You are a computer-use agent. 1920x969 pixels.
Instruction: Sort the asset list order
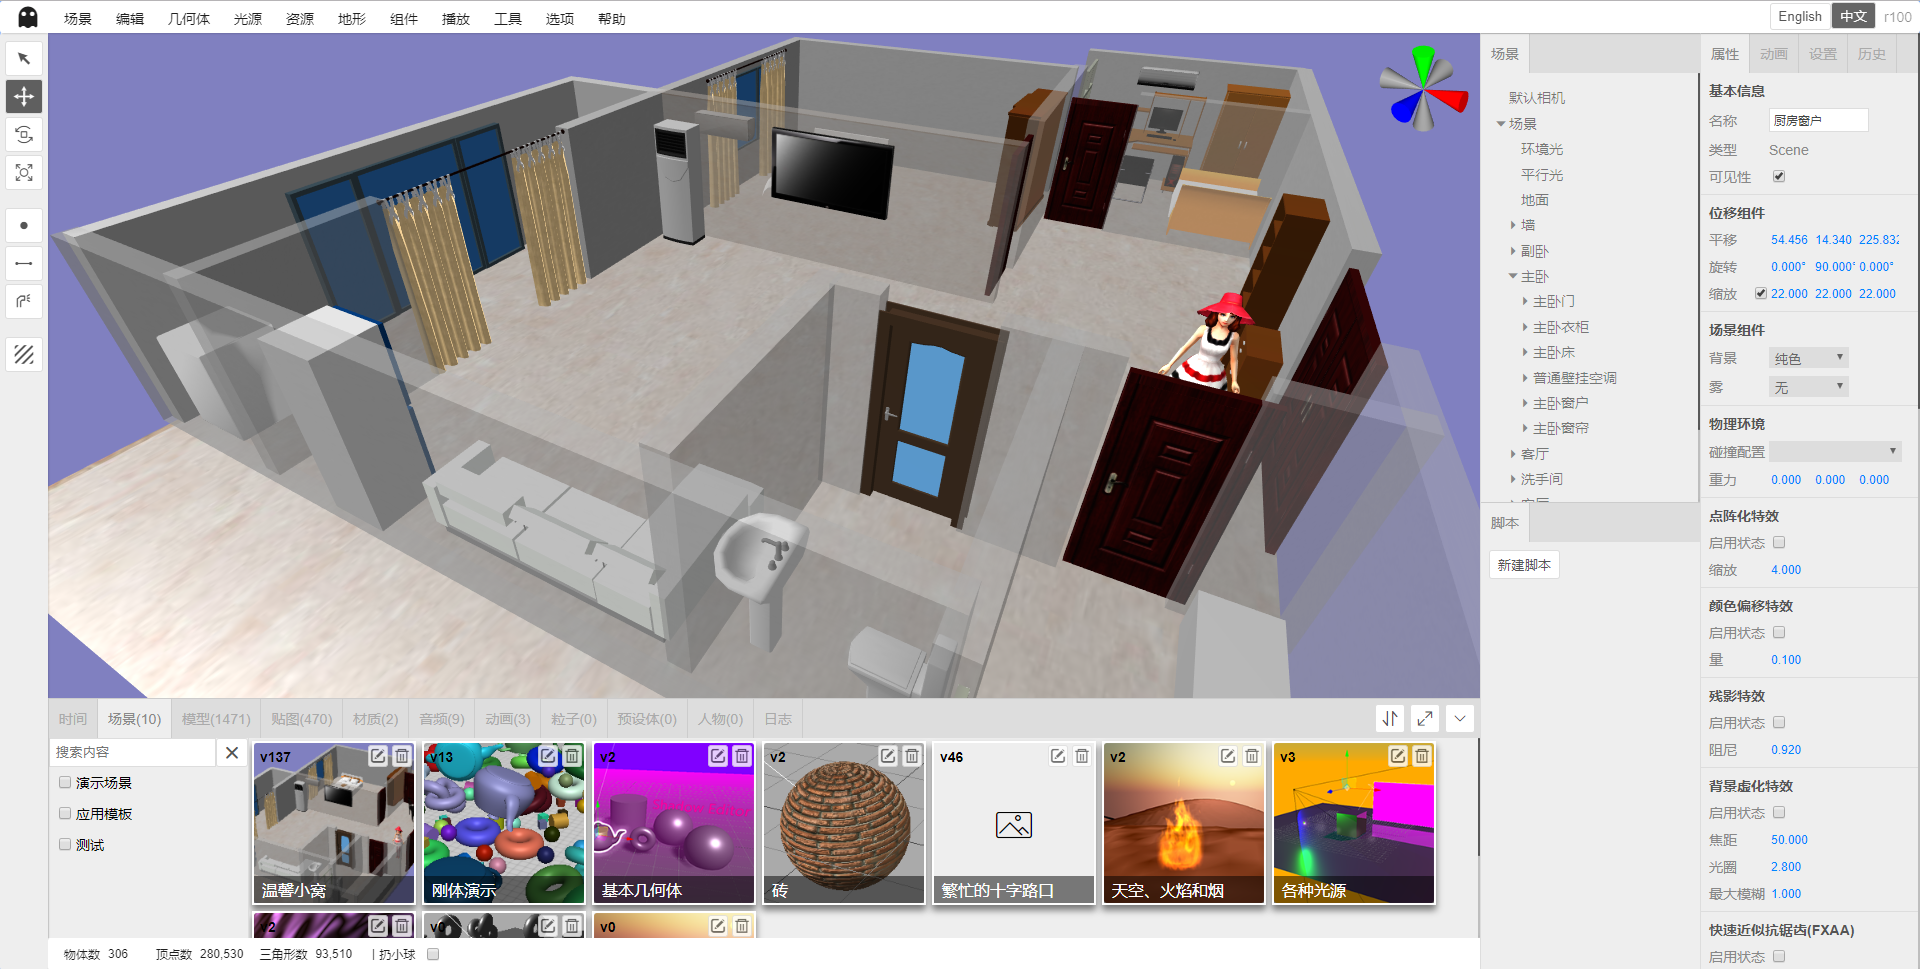[x=1390, y=718]
